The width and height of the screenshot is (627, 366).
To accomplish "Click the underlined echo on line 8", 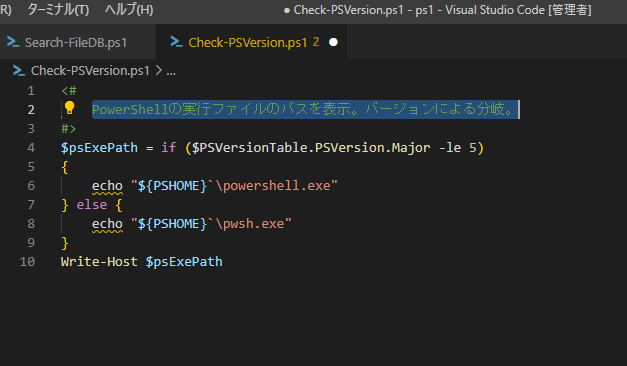I will point(107,224).
